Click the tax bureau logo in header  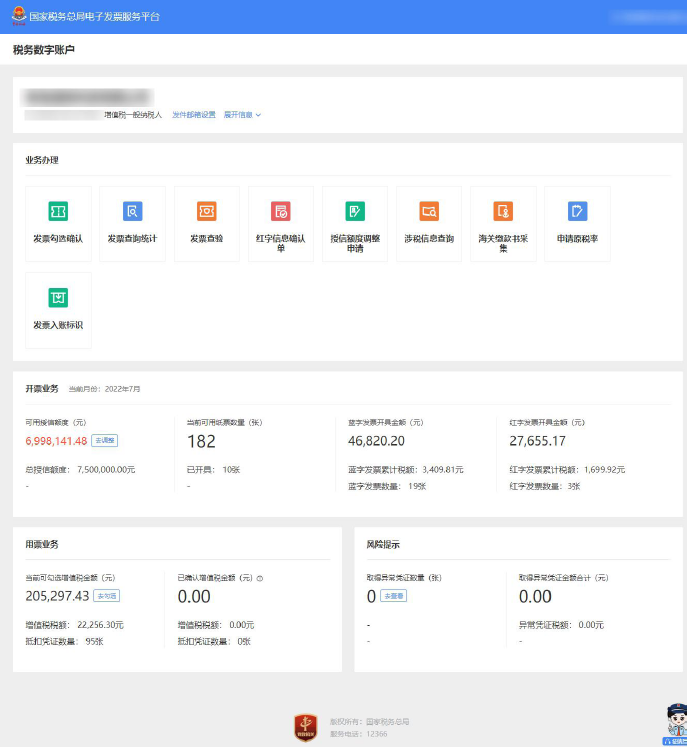coord(19,17)
